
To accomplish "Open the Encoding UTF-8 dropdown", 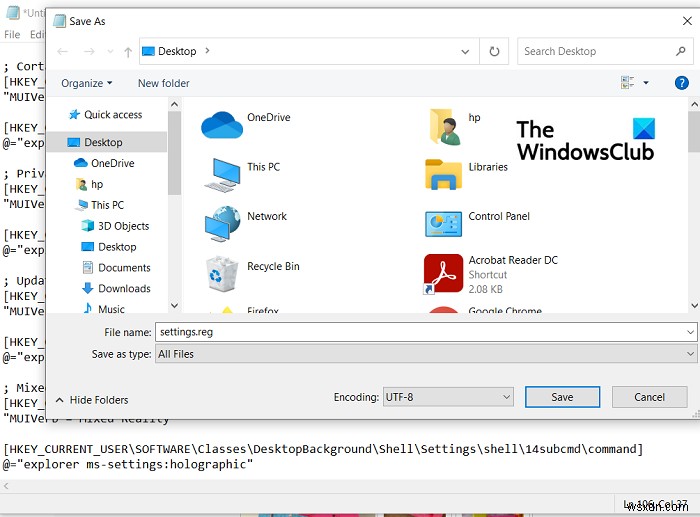I will coord(448,397).
